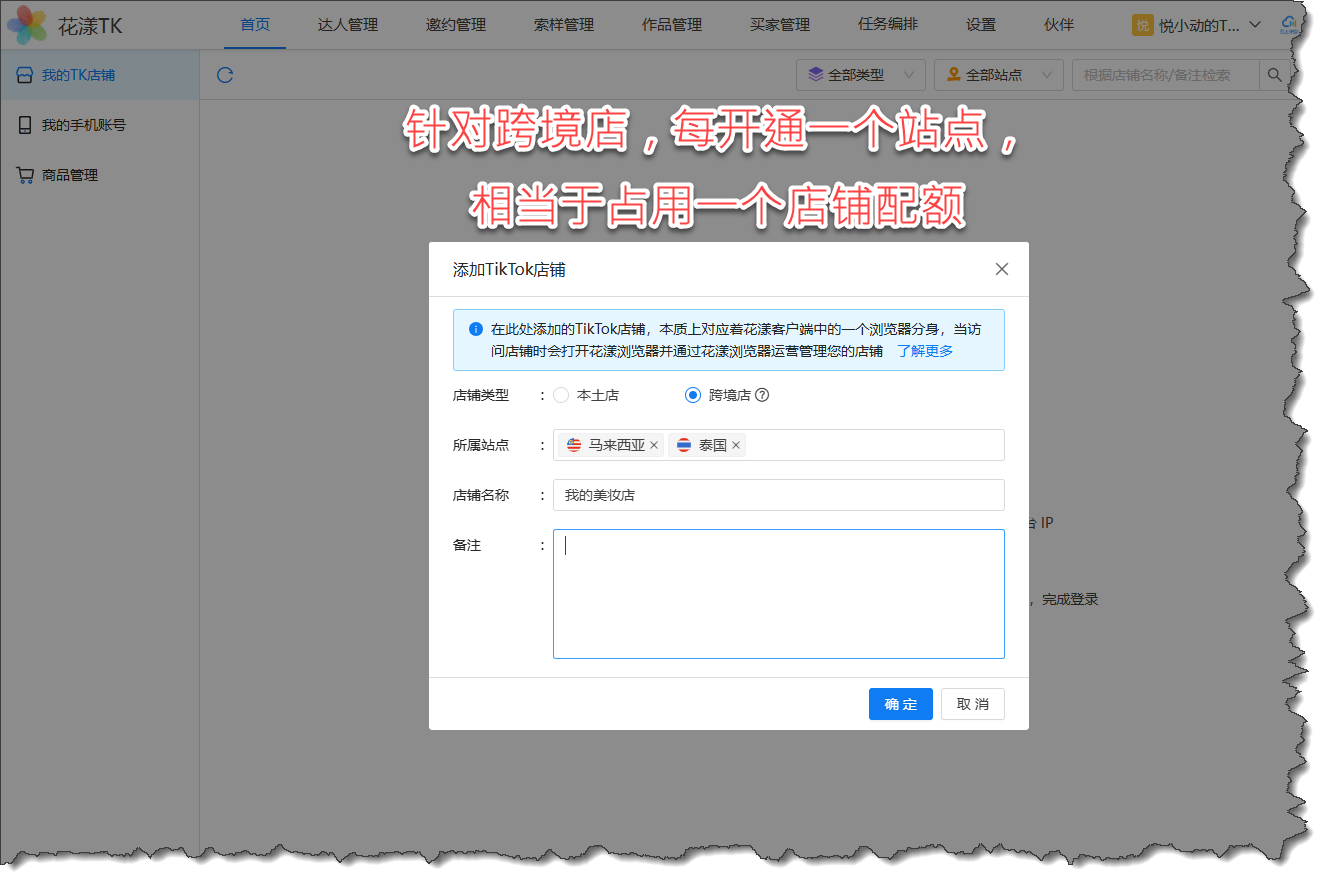Open the 达人管理 tab

[348, 24]
